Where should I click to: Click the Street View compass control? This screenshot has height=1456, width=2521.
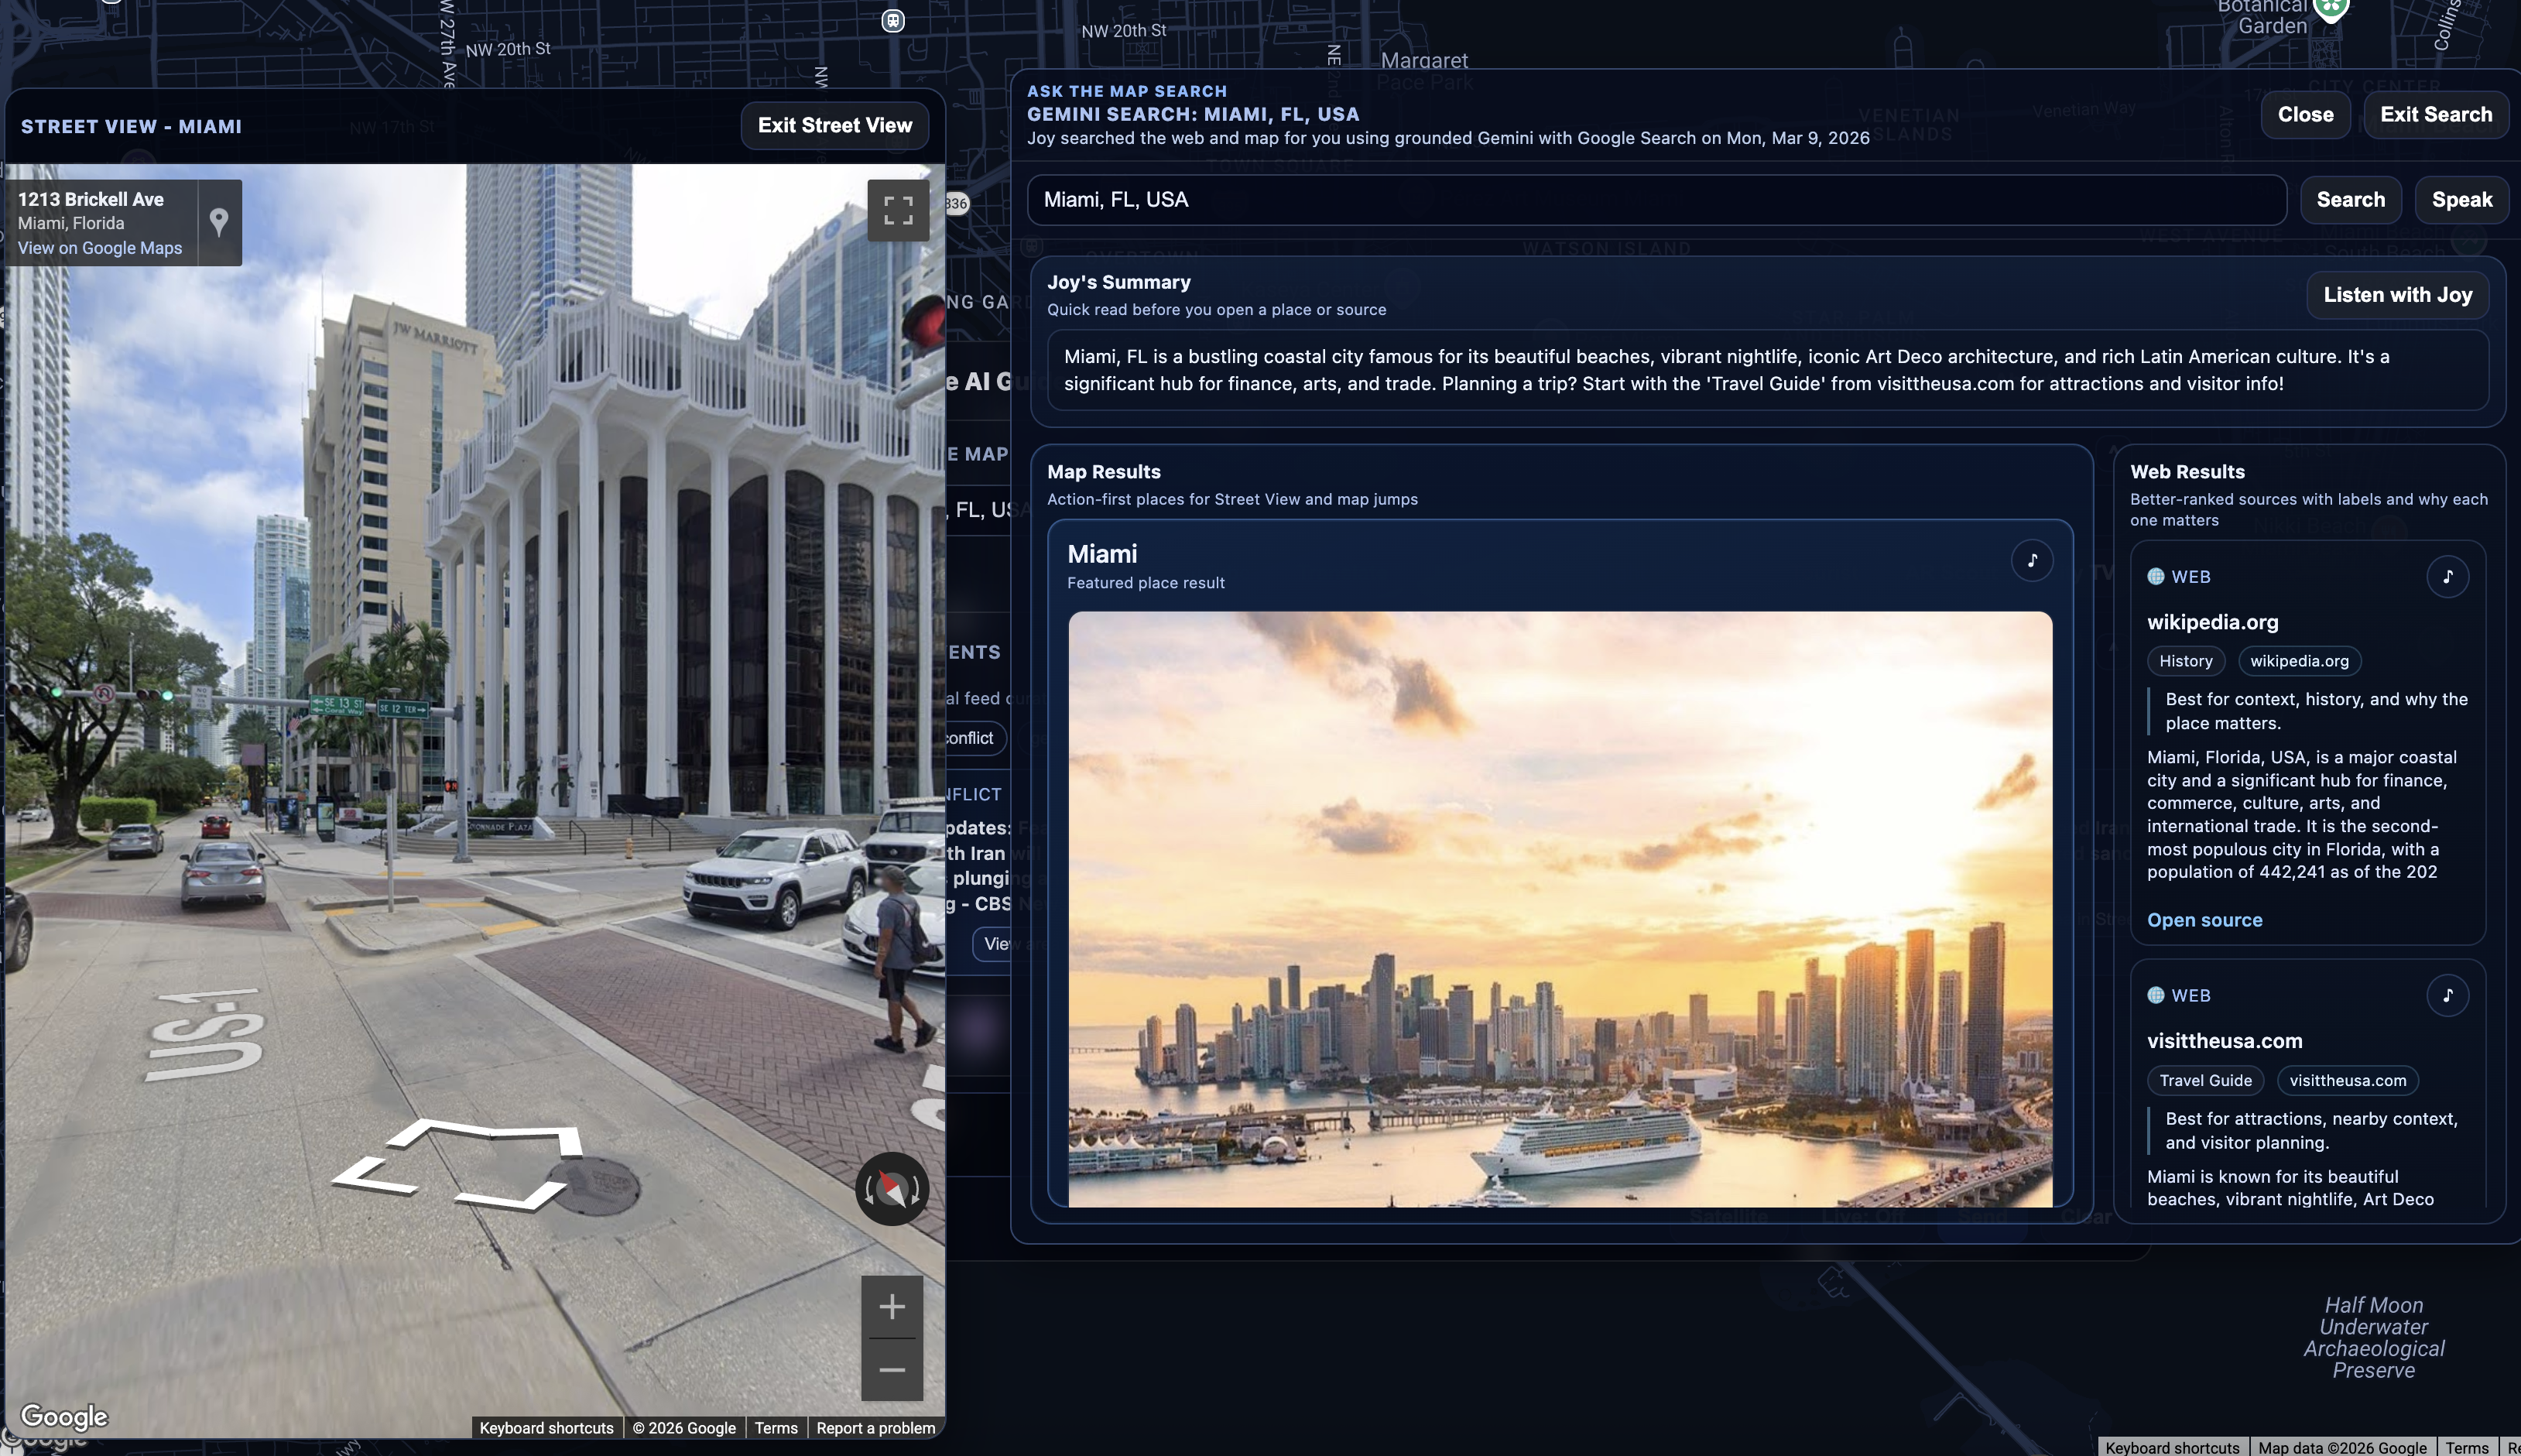[x=891, y=1188]
